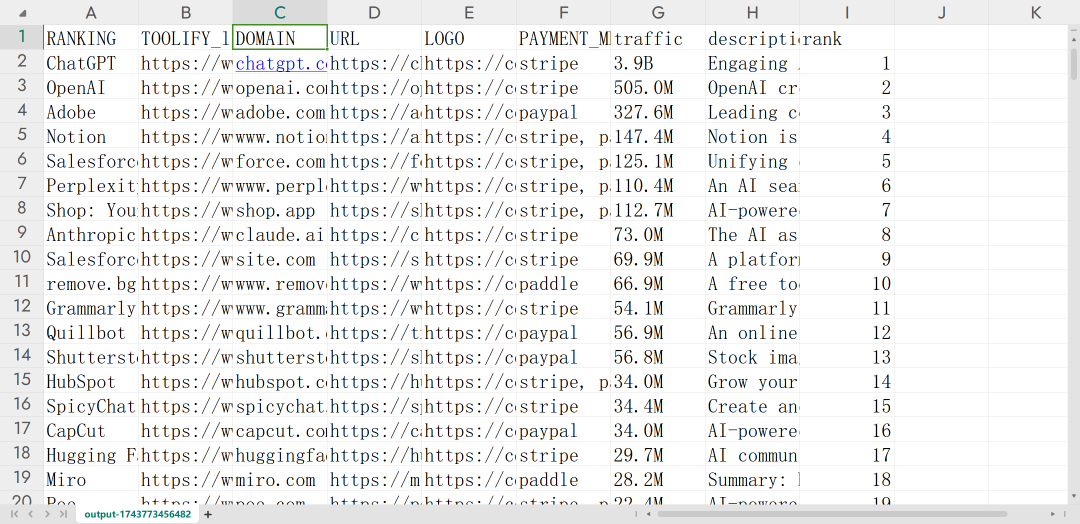
Task: Click the PAYMENT_M header cell
Action: tap(563, 39)
